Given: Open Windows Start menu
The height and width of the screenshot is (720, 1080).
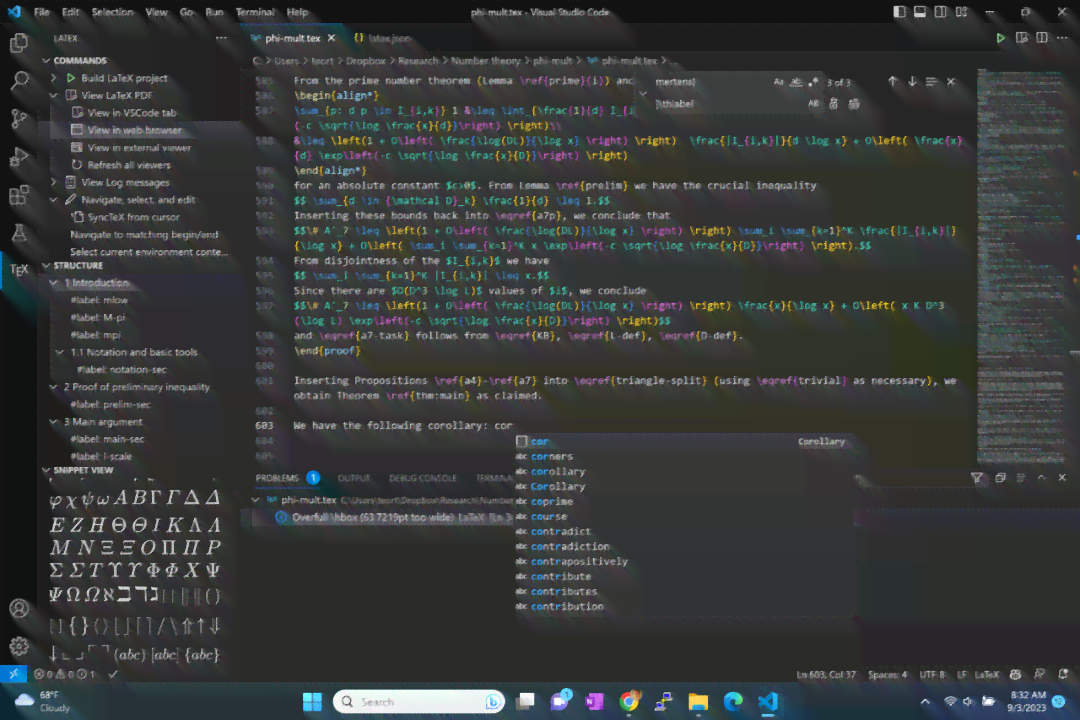Looking at the screenshot, I should pyautogui.click(x=312, y=701).
